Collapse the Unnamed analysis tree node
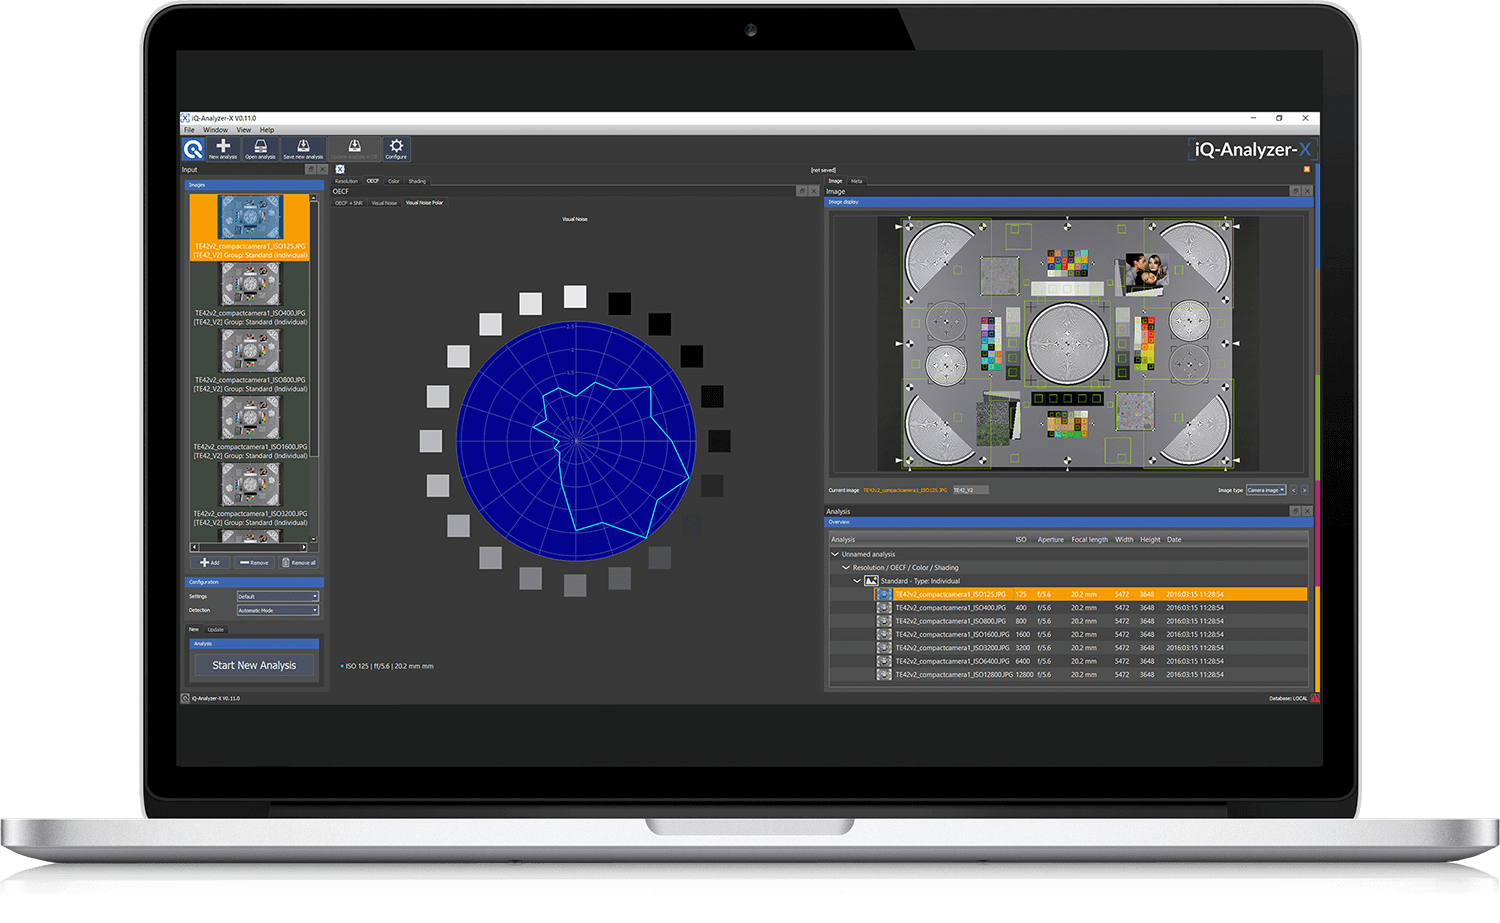1500x923 pixels. 835,554
